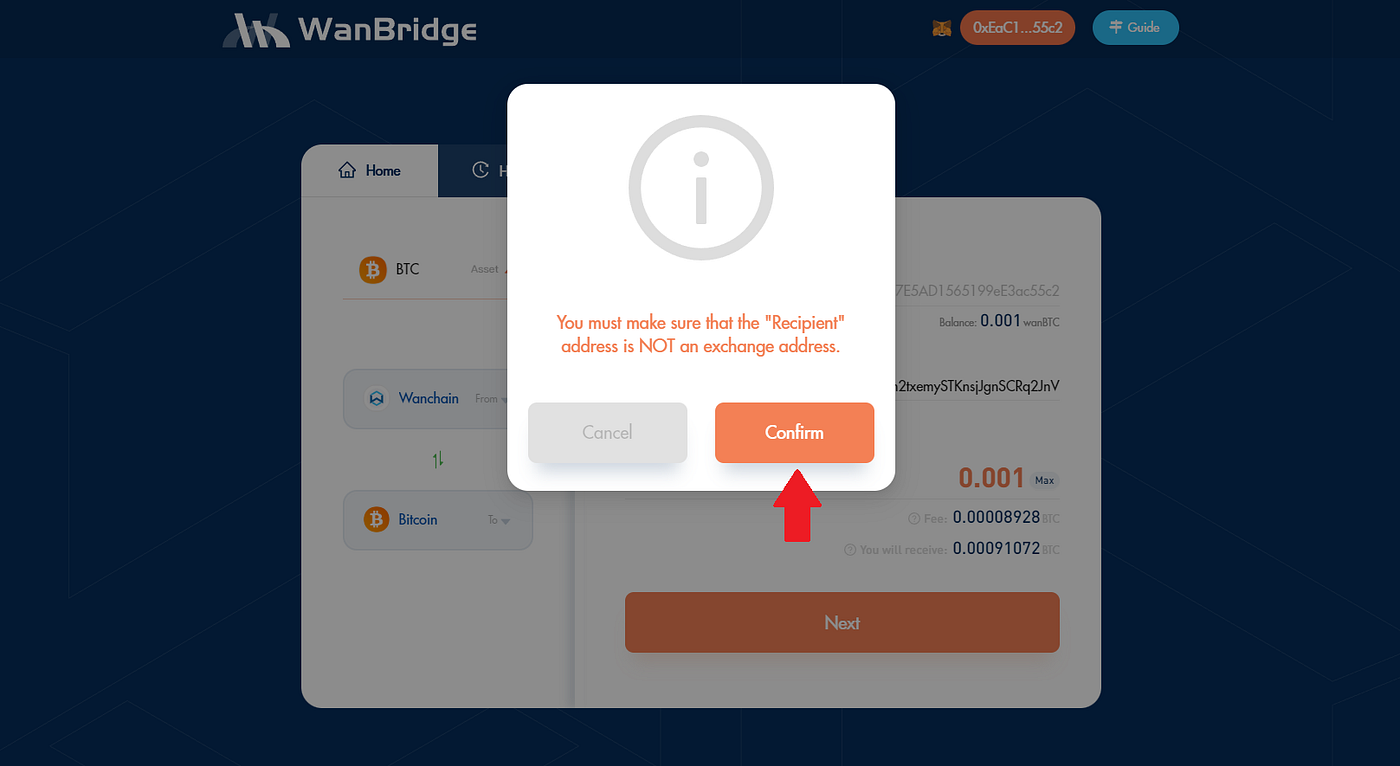The width and height of the screenshot is (1400, 766).
Task: Click the BTC asset coin icon
Action: [373, 269]
